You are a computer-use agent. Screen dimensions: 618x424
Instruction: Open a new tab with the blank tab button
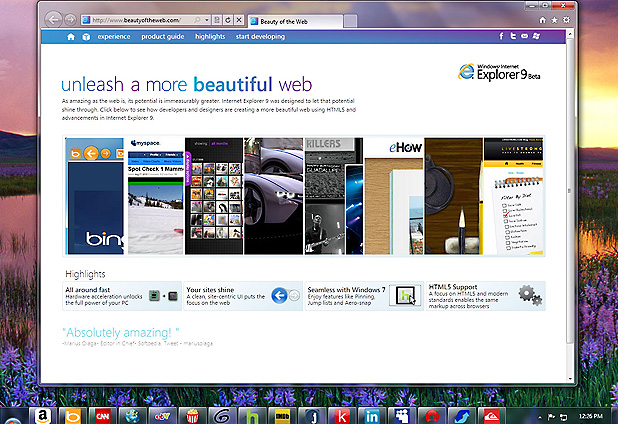pos(350,21)
